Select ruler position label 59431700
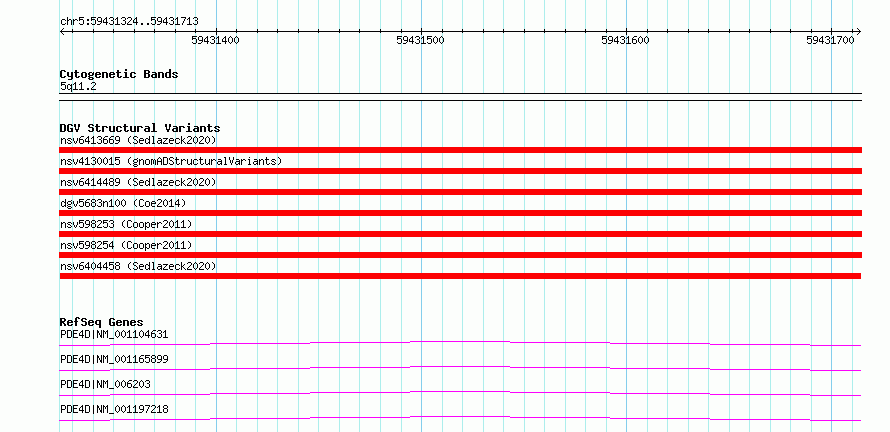The height and width of the screenshot is (432, 890). [x=830, y=41]
